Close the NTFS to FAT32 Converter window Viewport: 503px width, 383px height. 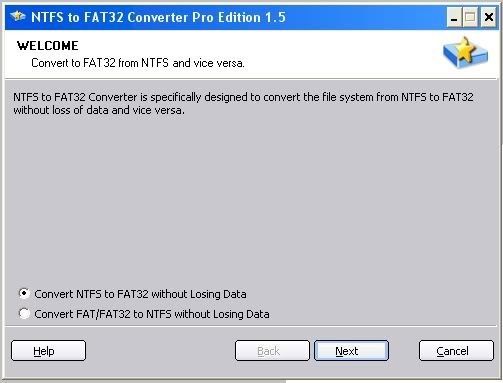coord(488,17)
